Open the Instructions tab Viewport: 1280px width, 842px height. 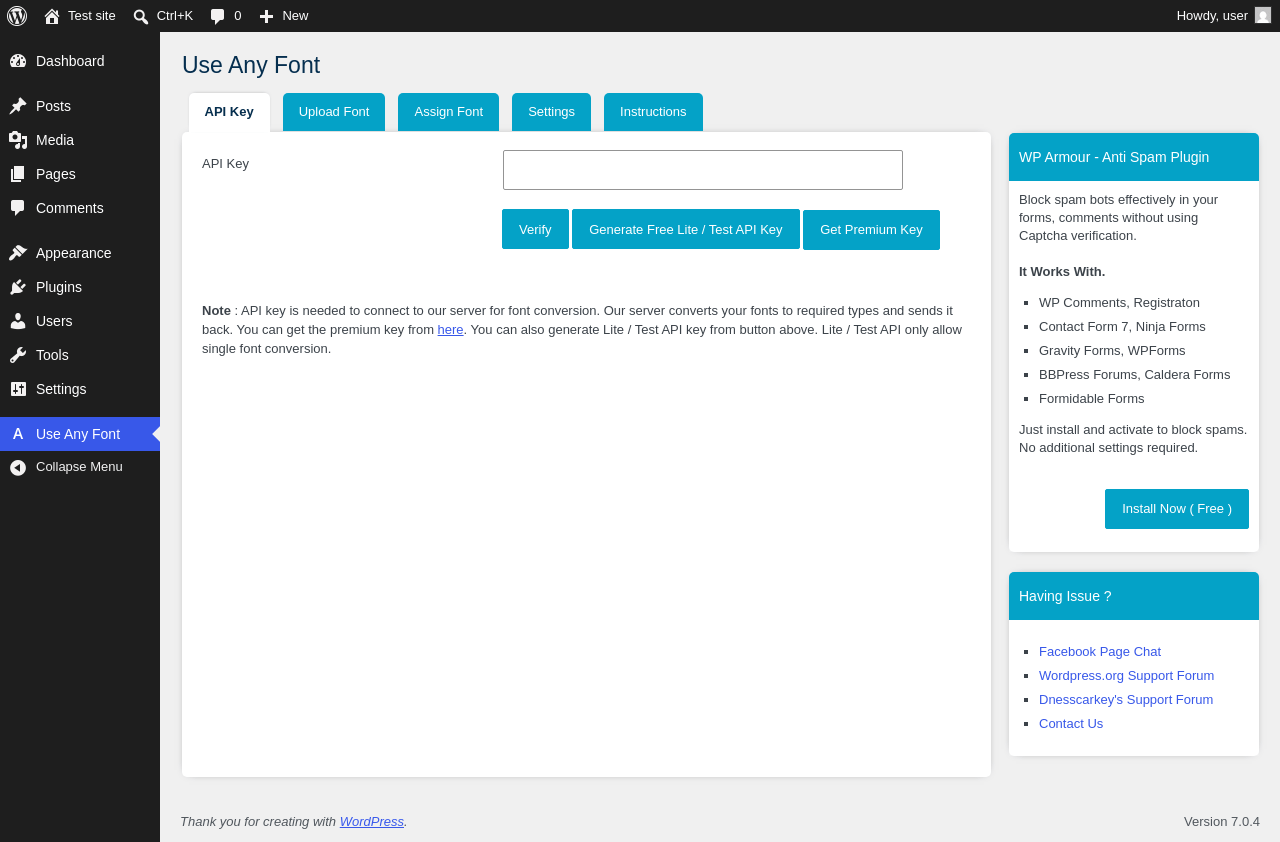[653, 112]
